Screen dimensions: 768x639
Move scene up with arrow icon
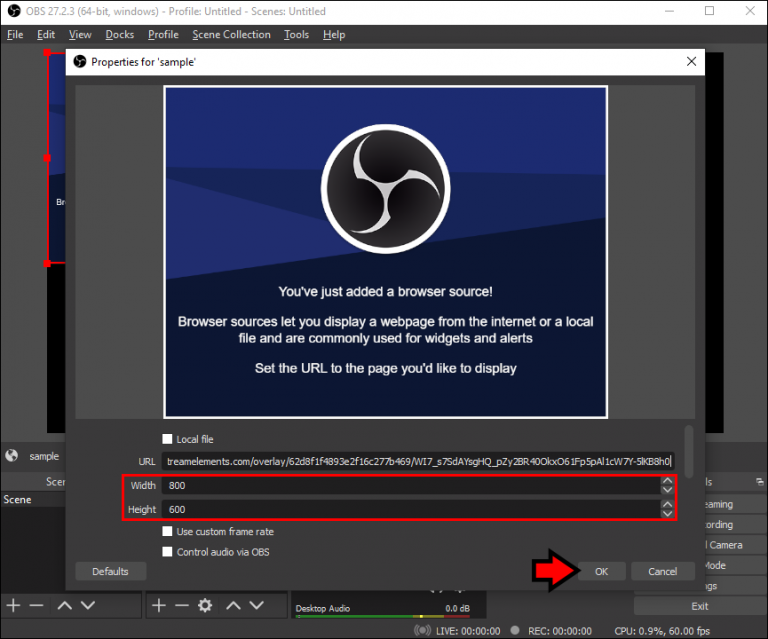65,606
